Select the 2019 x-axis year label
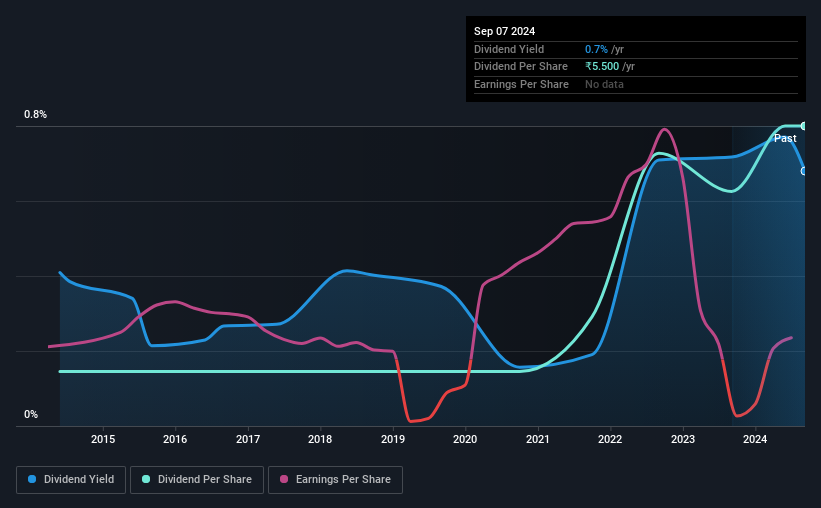This screenshot has width=821, height=508. 393,439
